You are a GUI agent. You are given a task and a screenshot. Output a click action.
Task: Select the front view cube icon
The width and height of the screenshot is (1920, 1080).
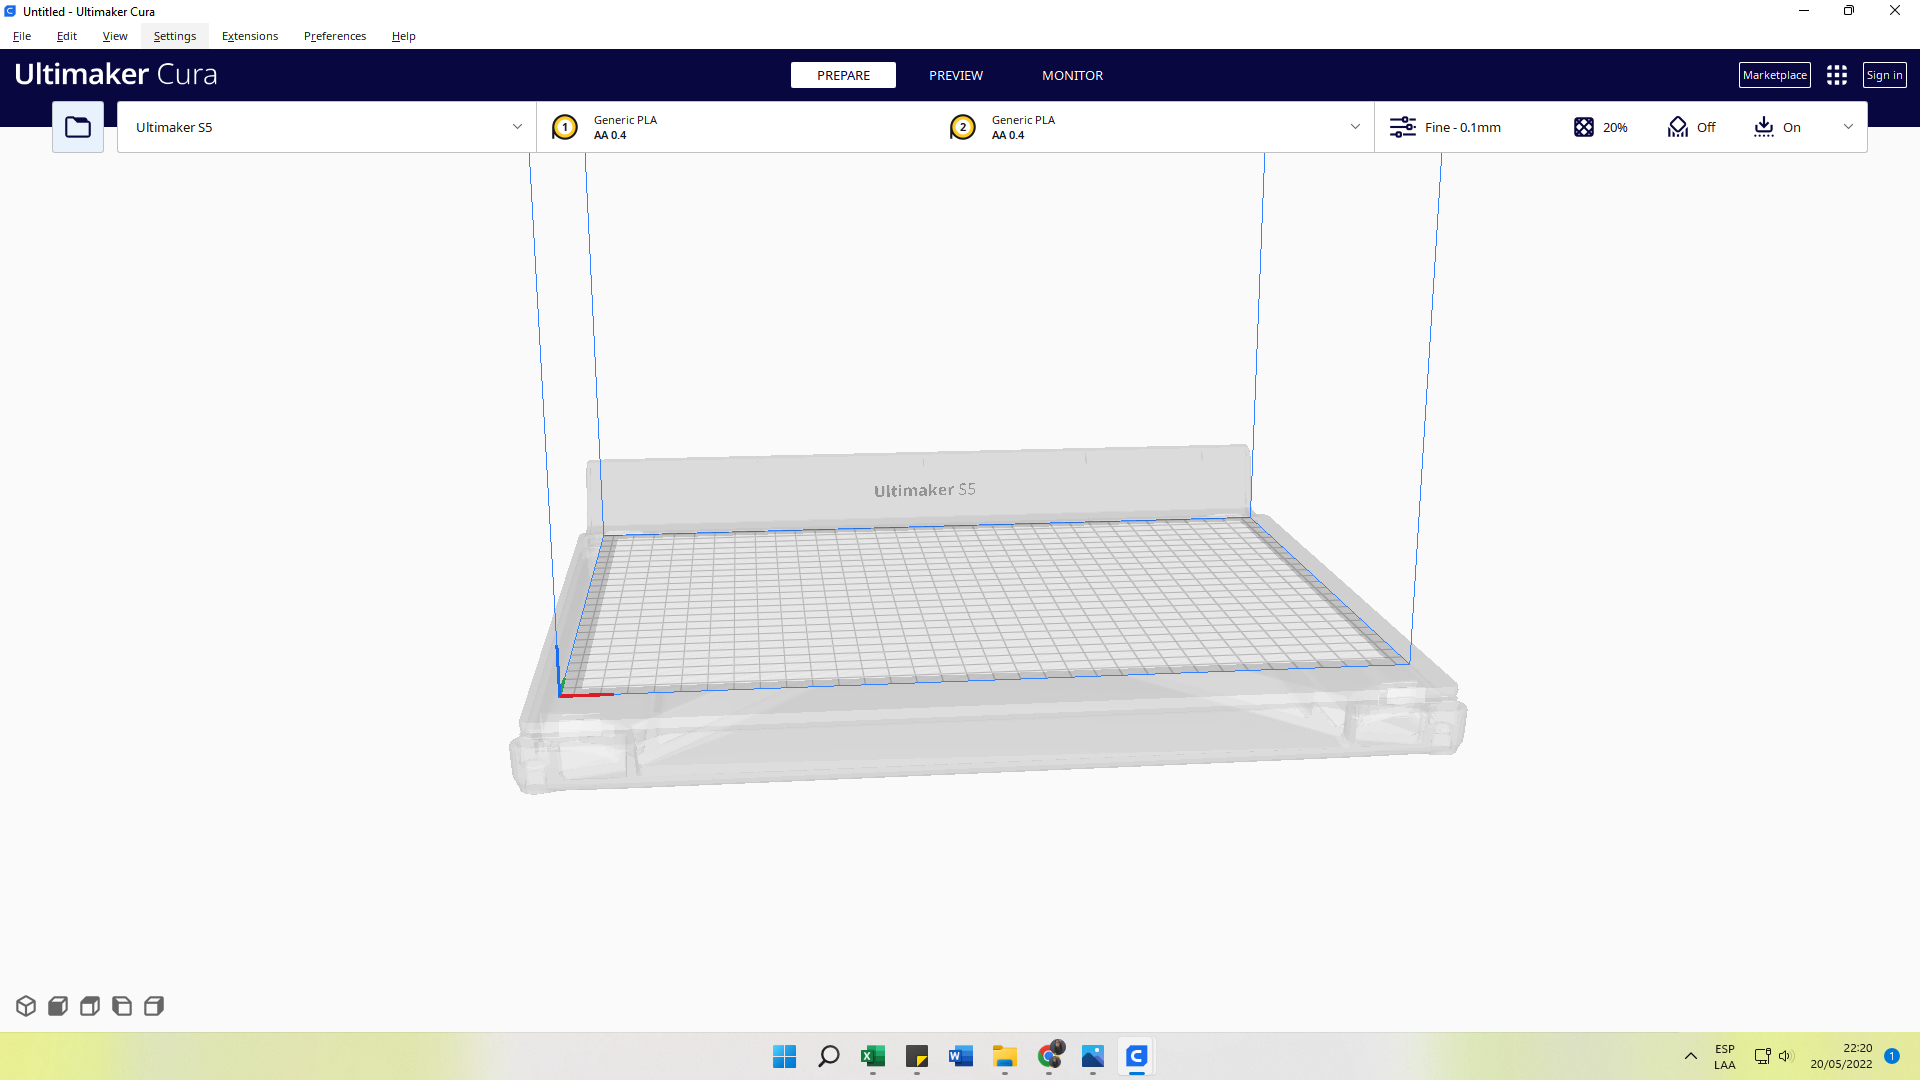click(x=58, y=1006)
